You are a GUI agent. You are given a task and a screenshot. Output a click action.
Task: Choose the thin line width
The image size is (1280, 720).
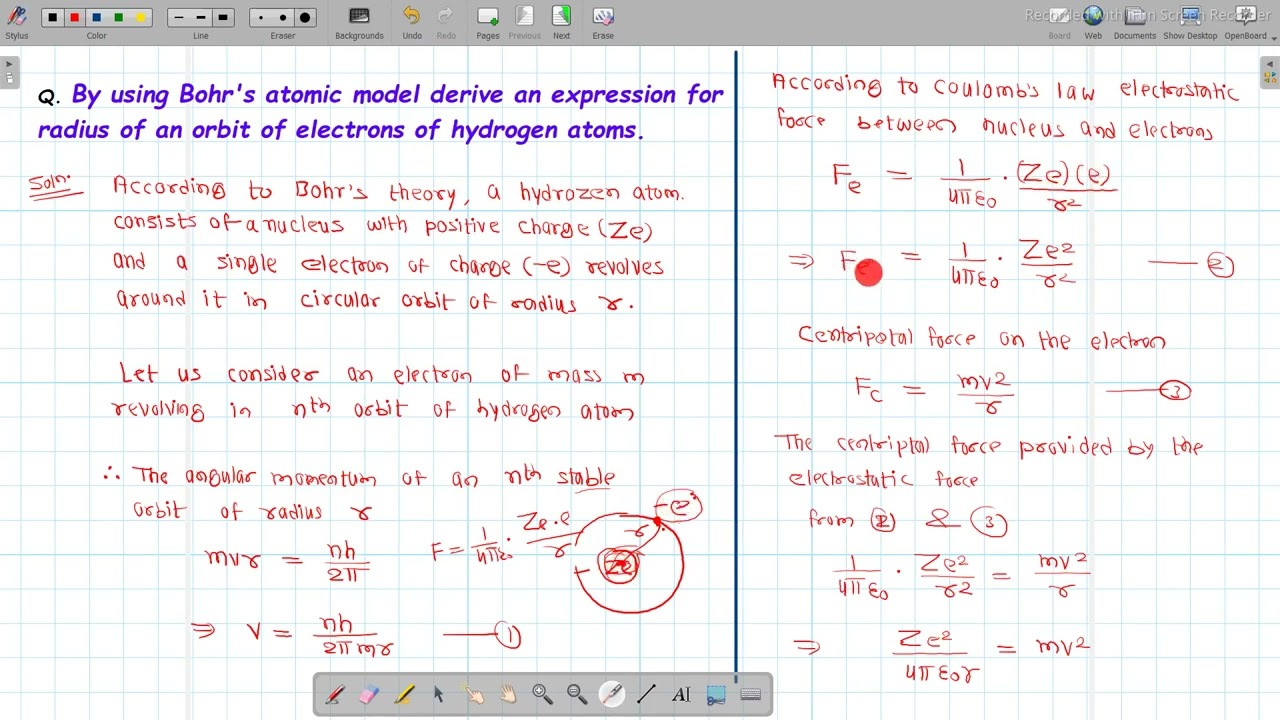(x=179, y=17)
